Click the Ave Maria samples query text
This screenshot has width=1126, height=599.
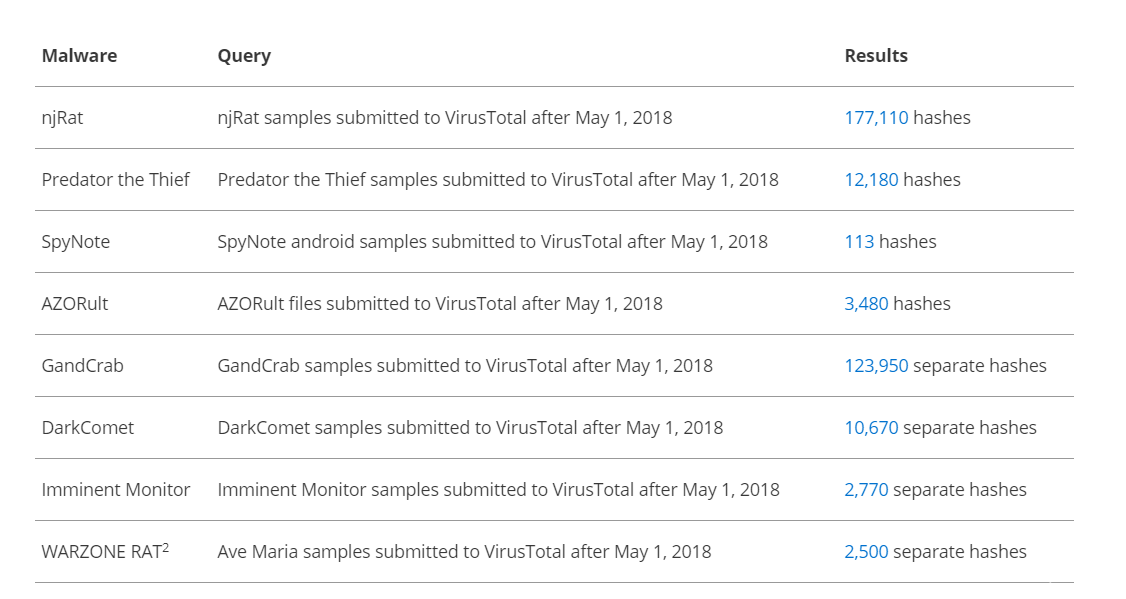[464, 552]
